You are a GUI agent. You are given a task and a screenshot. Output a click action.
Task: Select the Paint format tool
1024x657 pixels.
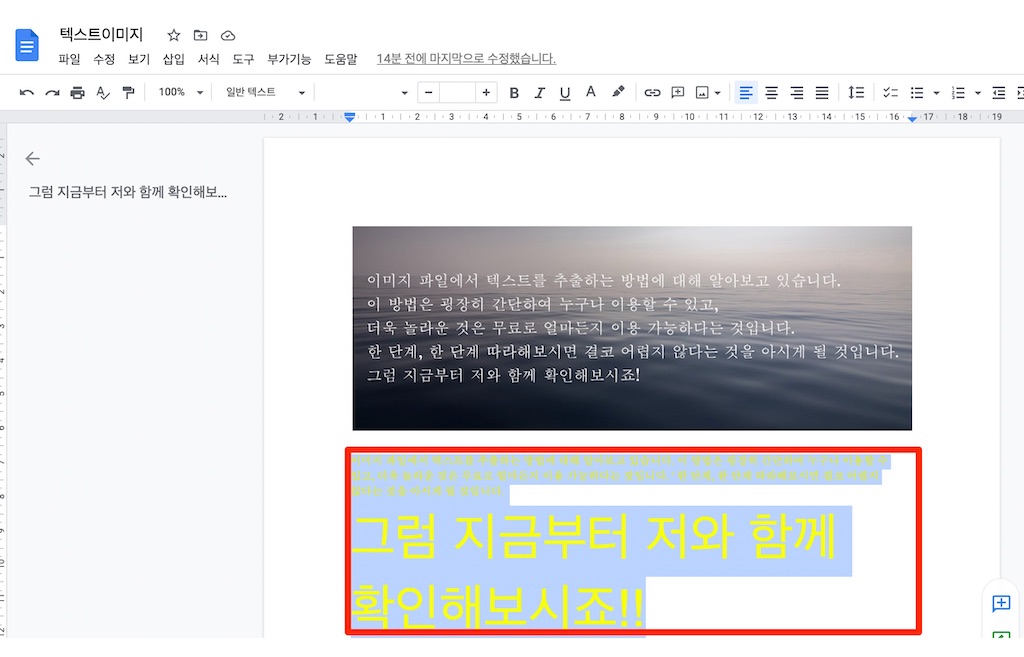point(128,92)
